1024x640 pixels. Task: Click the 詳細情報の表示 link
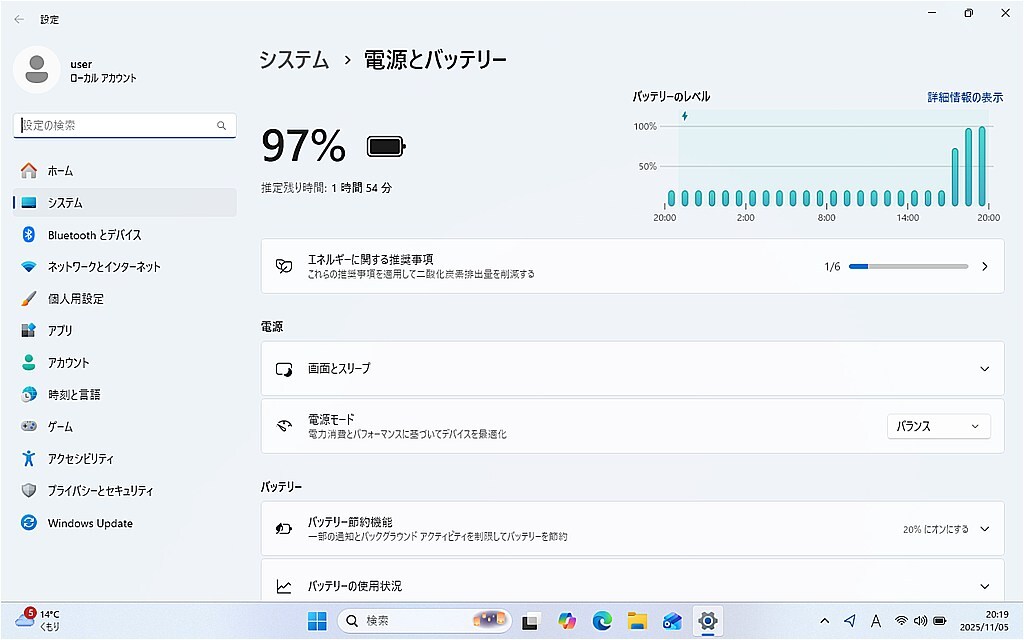(x=964, y=97)
